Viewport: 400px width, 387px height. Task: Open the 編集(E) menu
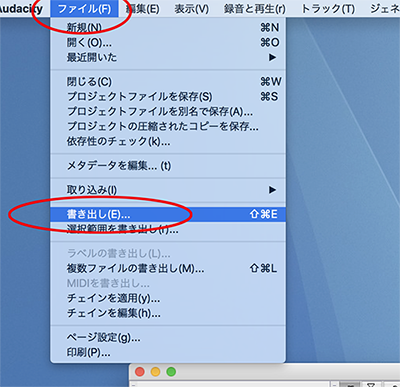(143, 9)
